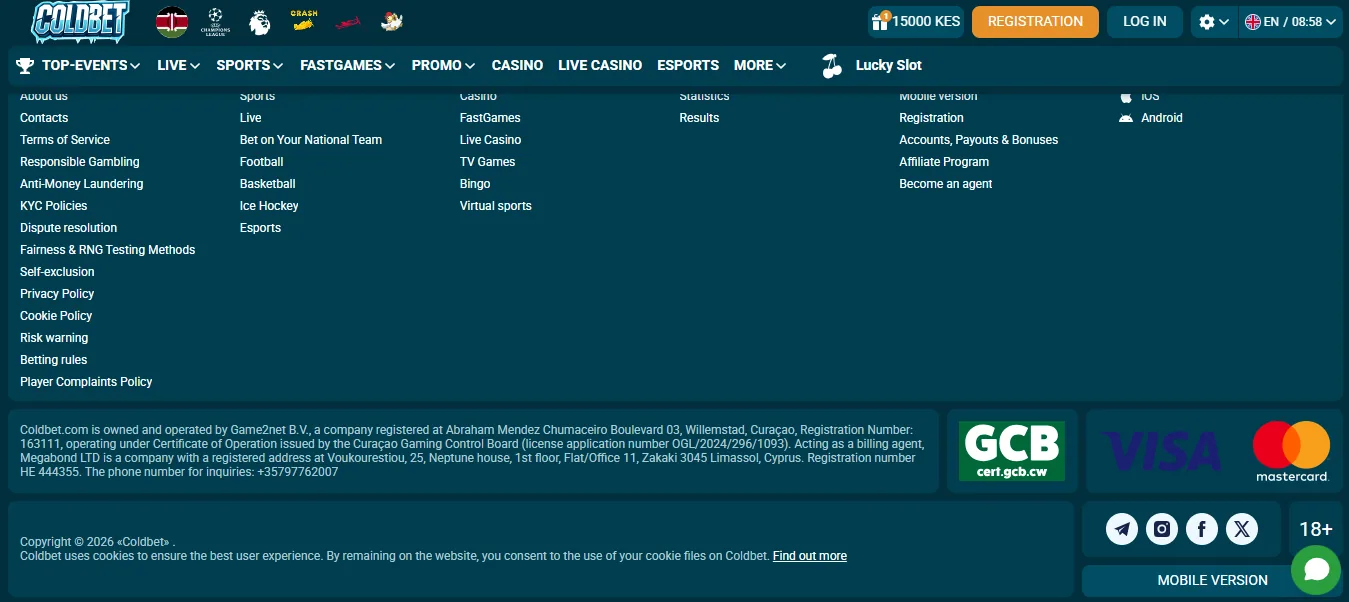The width and height of the screenshot is (1349, 602).
Task: Open the Facebook social icon
Action: click(1202, 530)
